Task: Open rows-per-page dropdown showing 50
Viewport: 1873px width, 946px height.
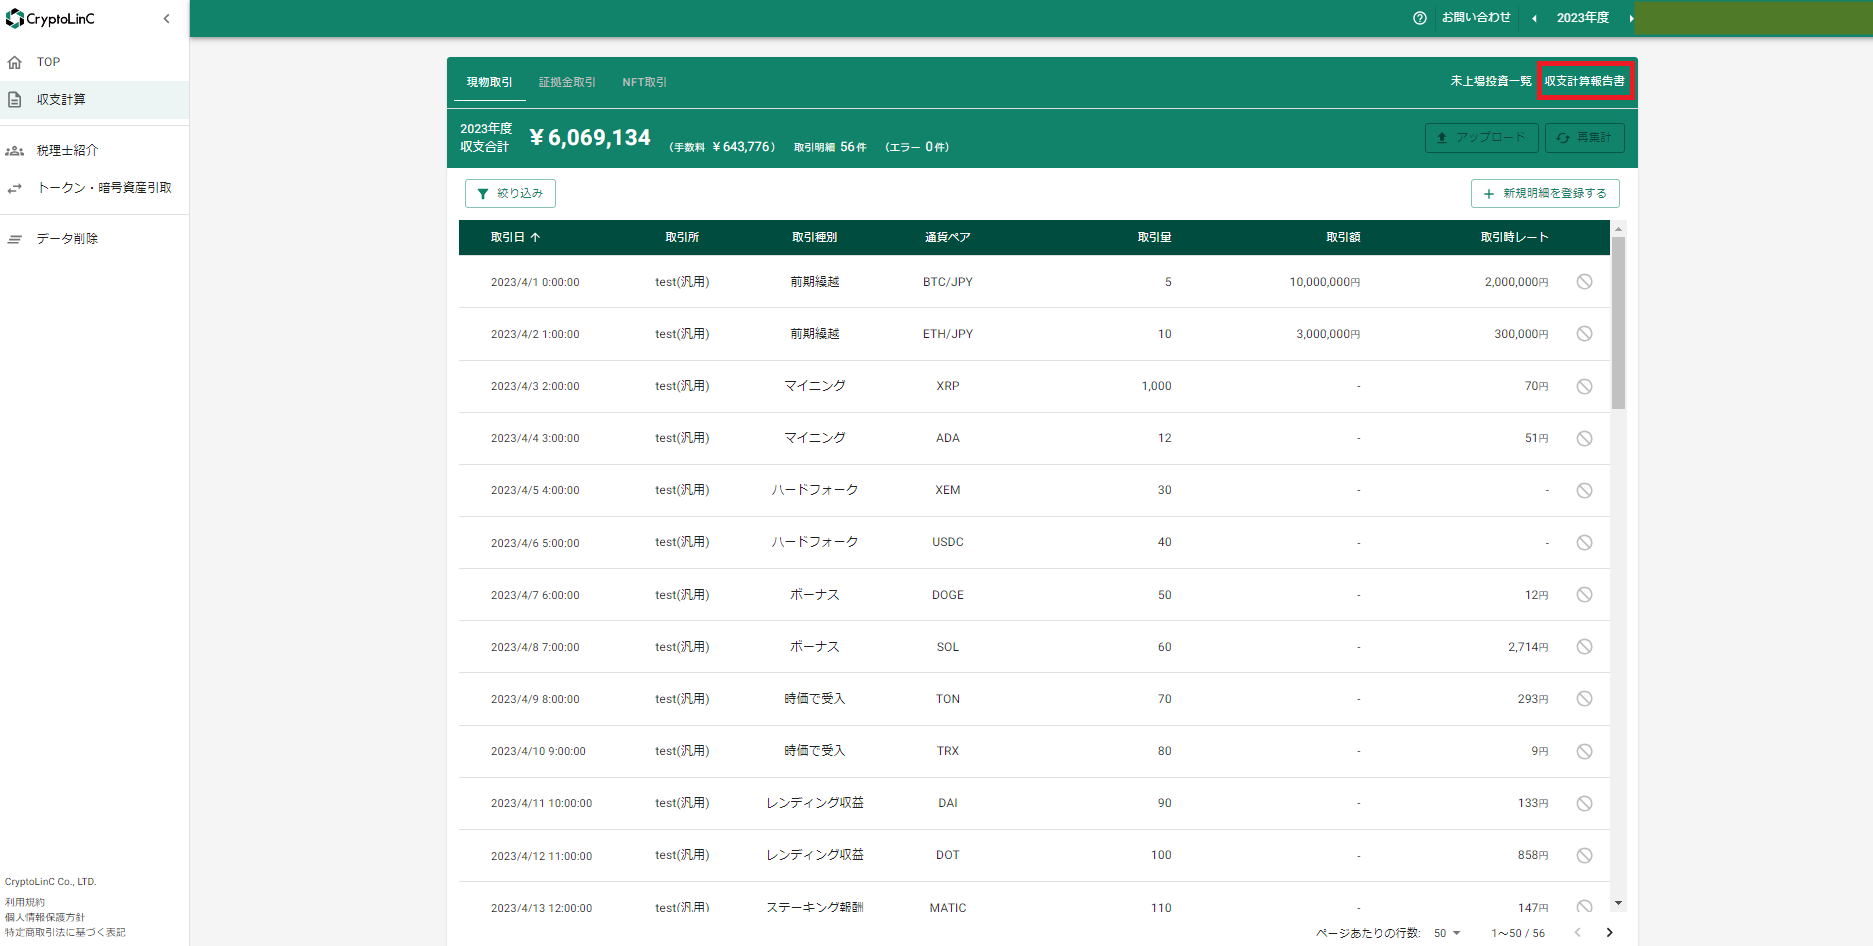Action: point(1447,933)
